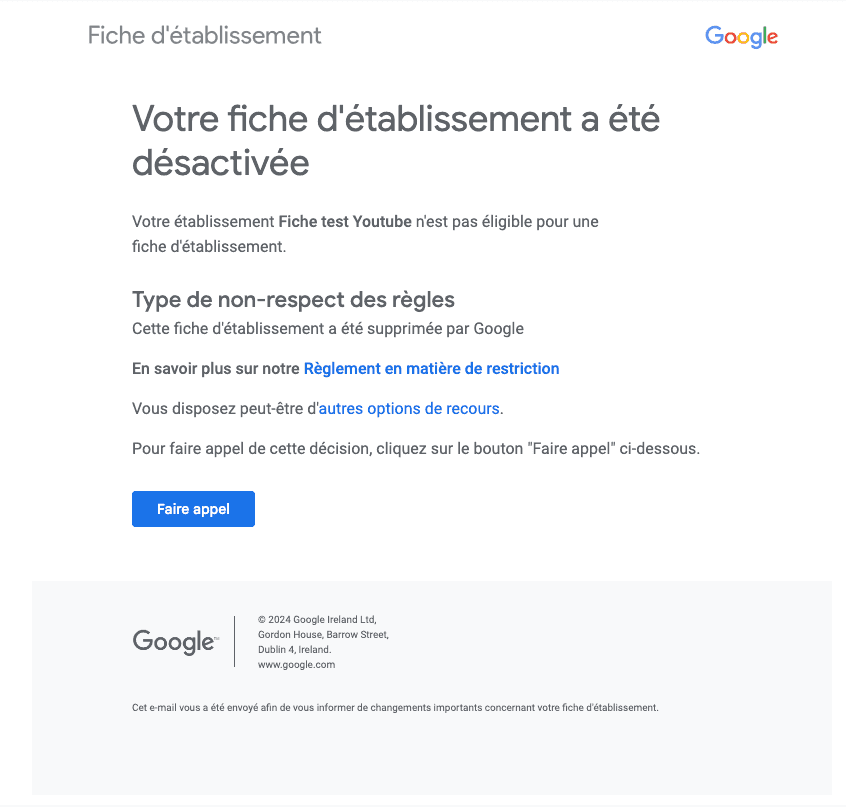Click the bold En savoir plus sur notre text
The height and width of the screenshot is (807, 846).
tap(216, 369)
